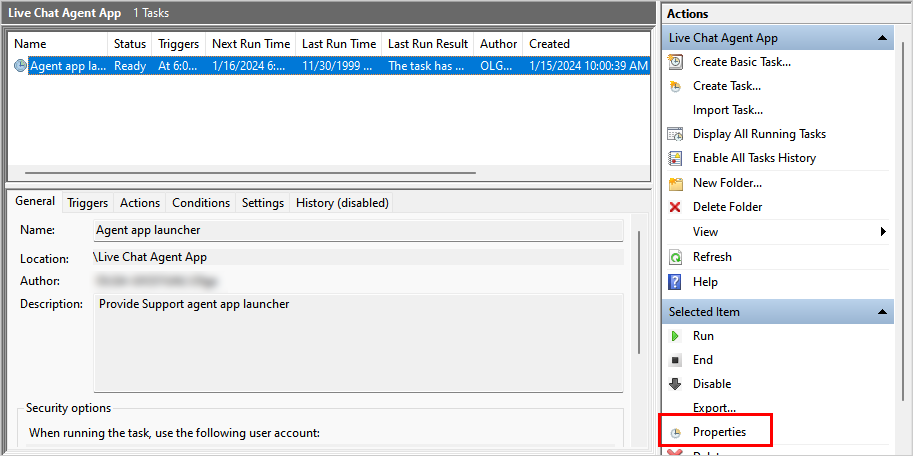Collapse the Selected Item section
The width and height of the screenshot is (913, 456).
tap(882, 312)
